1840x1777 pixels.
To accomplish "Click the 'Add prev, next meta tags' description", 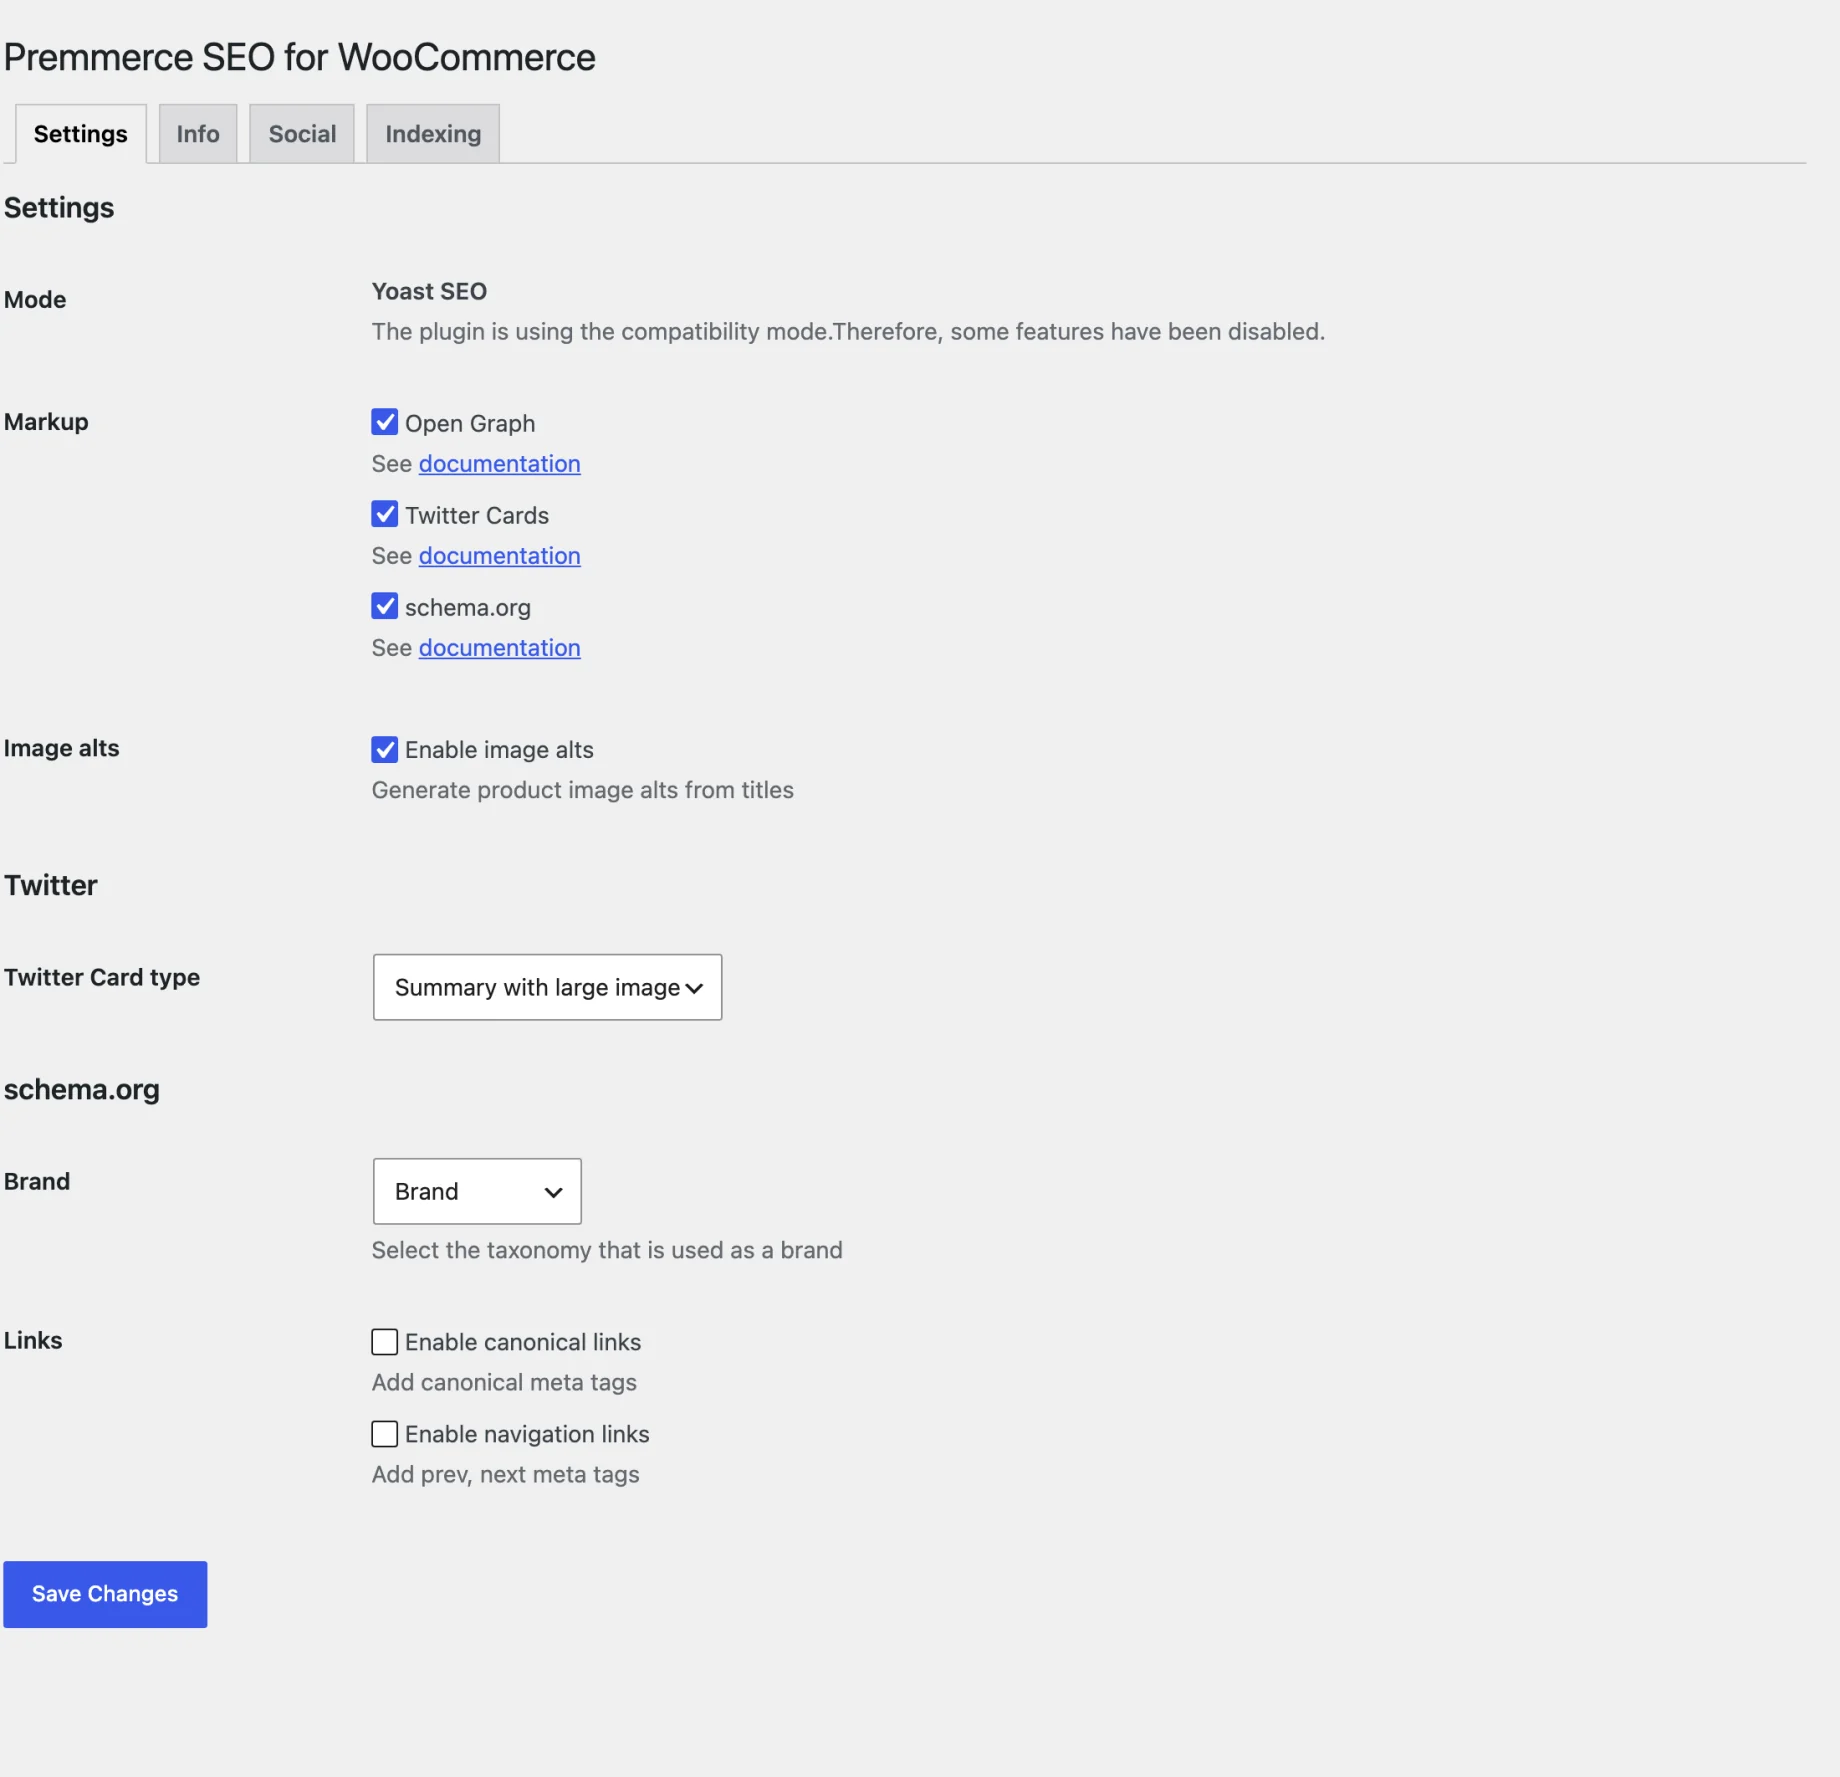I will 505,1474.
